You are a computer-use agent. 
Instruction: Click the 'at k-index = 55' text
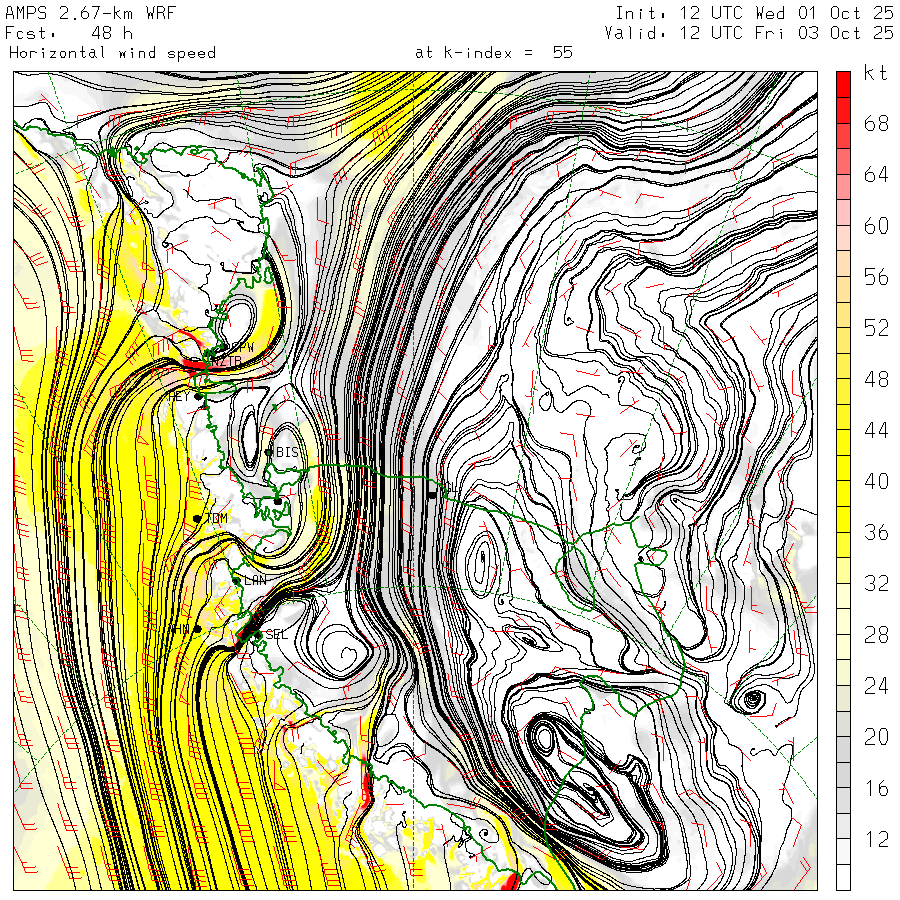tap(493, 53)
